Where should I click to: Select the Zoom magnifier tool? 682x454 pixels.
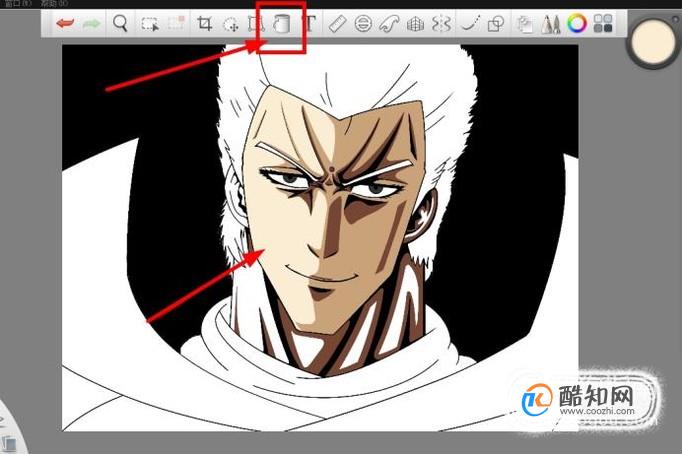click(x=120, y=23)
